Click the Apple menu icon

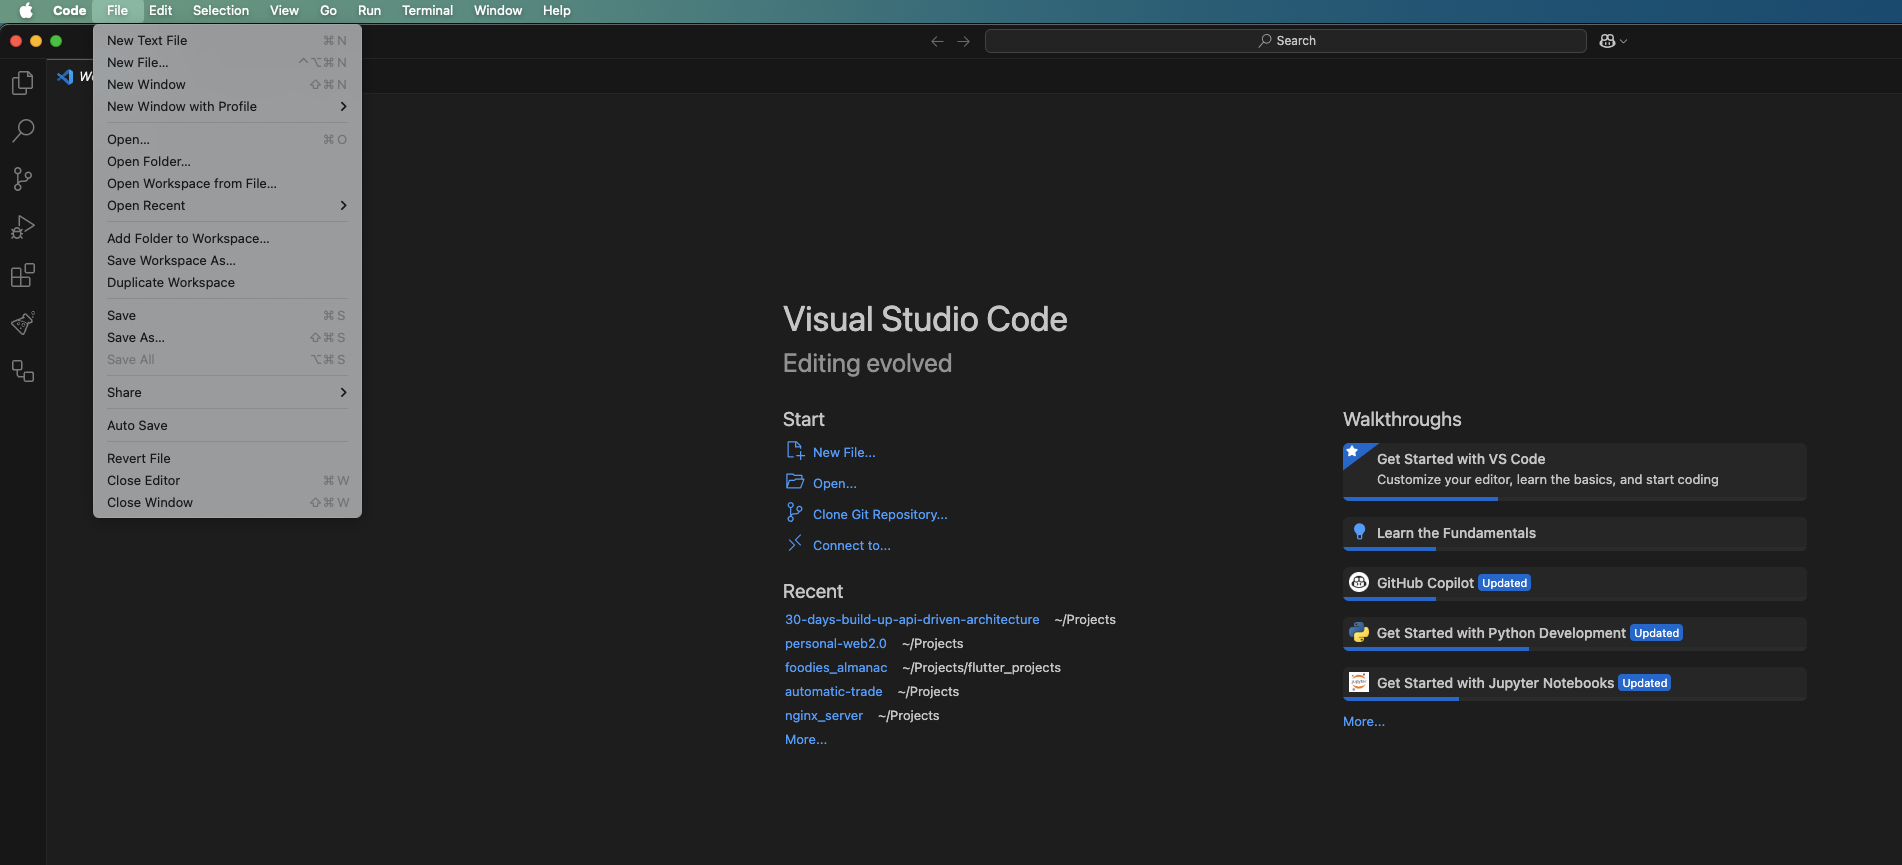coord(27,10)
